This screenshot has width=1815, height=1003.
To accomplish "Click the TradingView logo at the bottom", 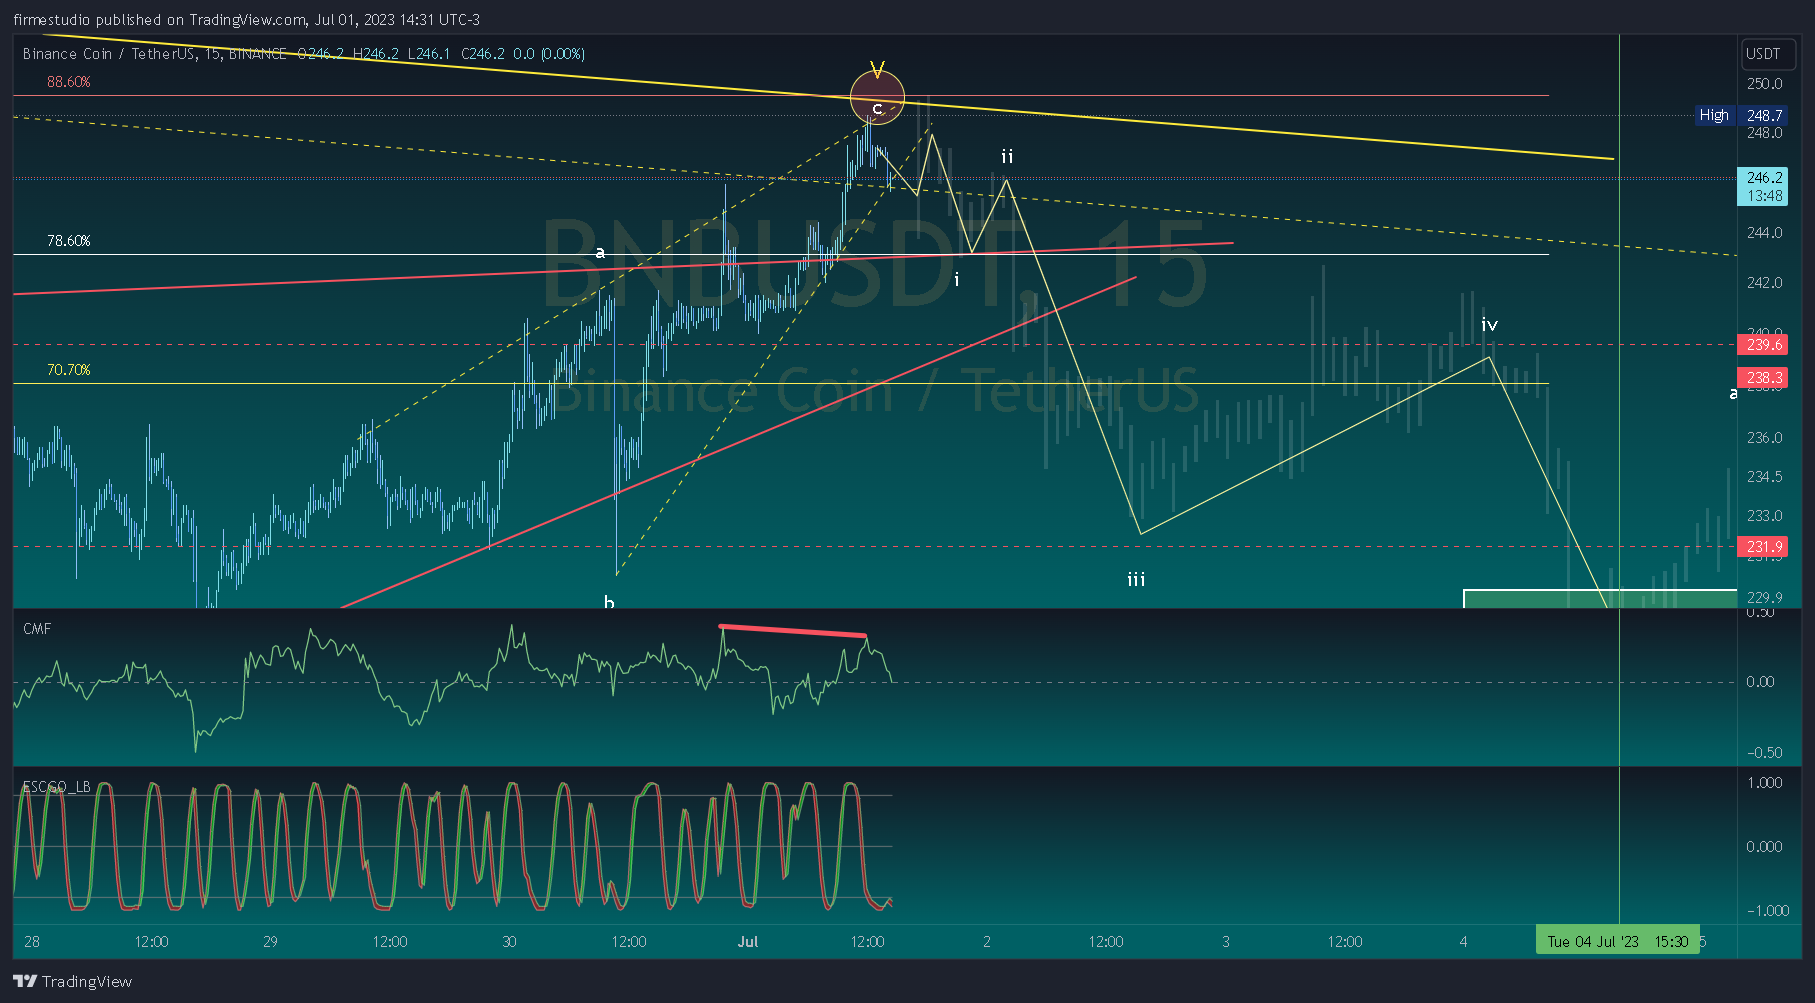I will click(73, 981).
